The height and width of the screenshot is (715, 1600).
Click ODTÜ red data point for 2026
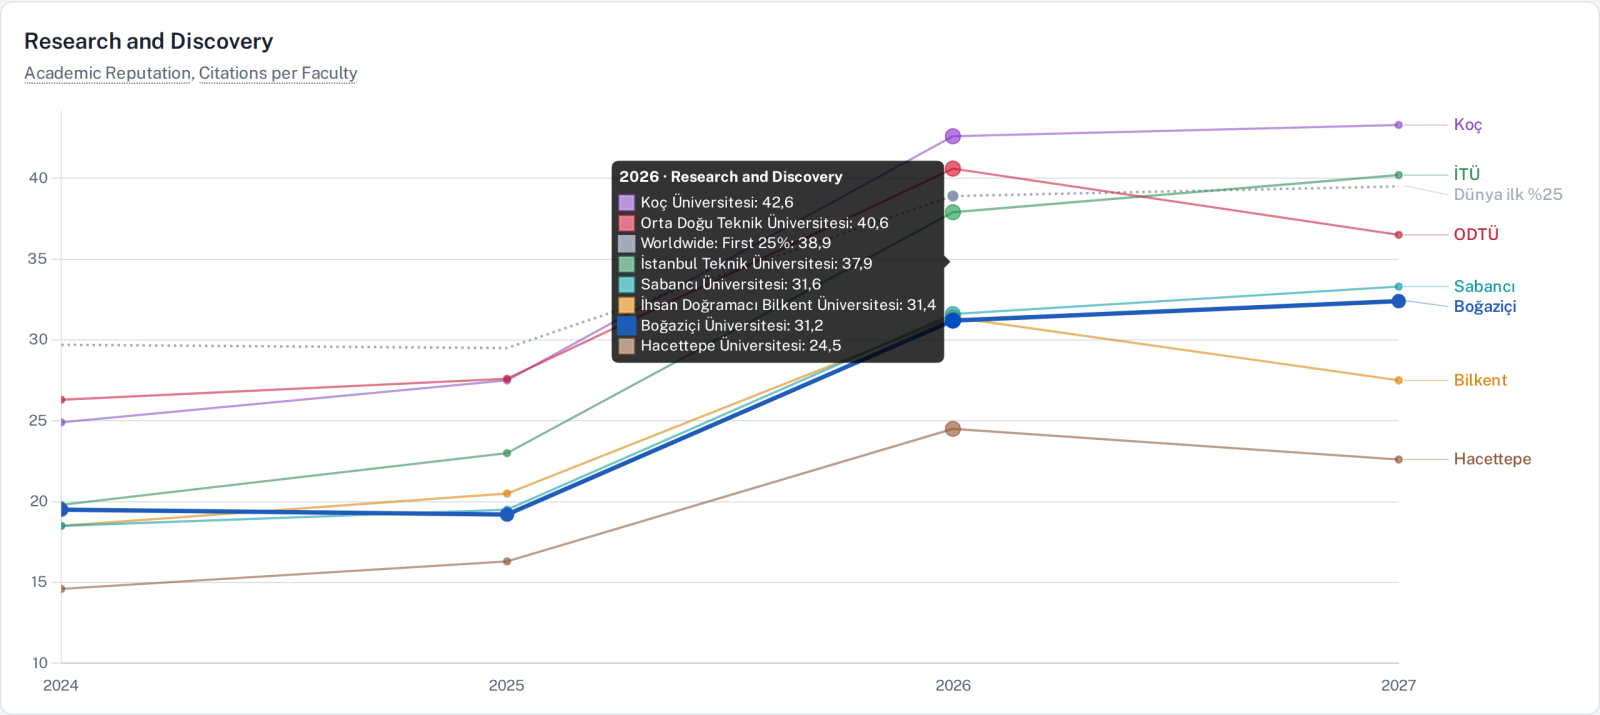(x=953, y=169)
